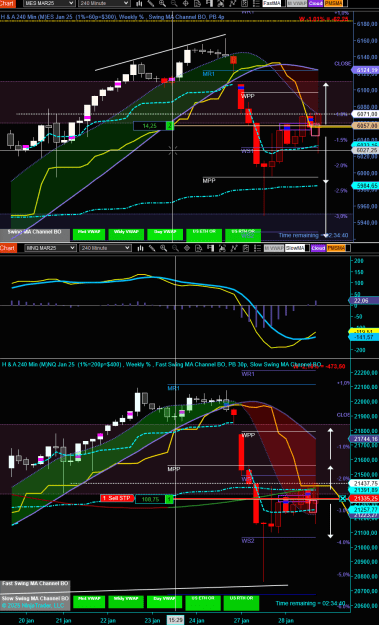Cancel Sell STP order with cyan X marker
The width and height of the screenshot is (379, 625).
[x=342, y=498]
